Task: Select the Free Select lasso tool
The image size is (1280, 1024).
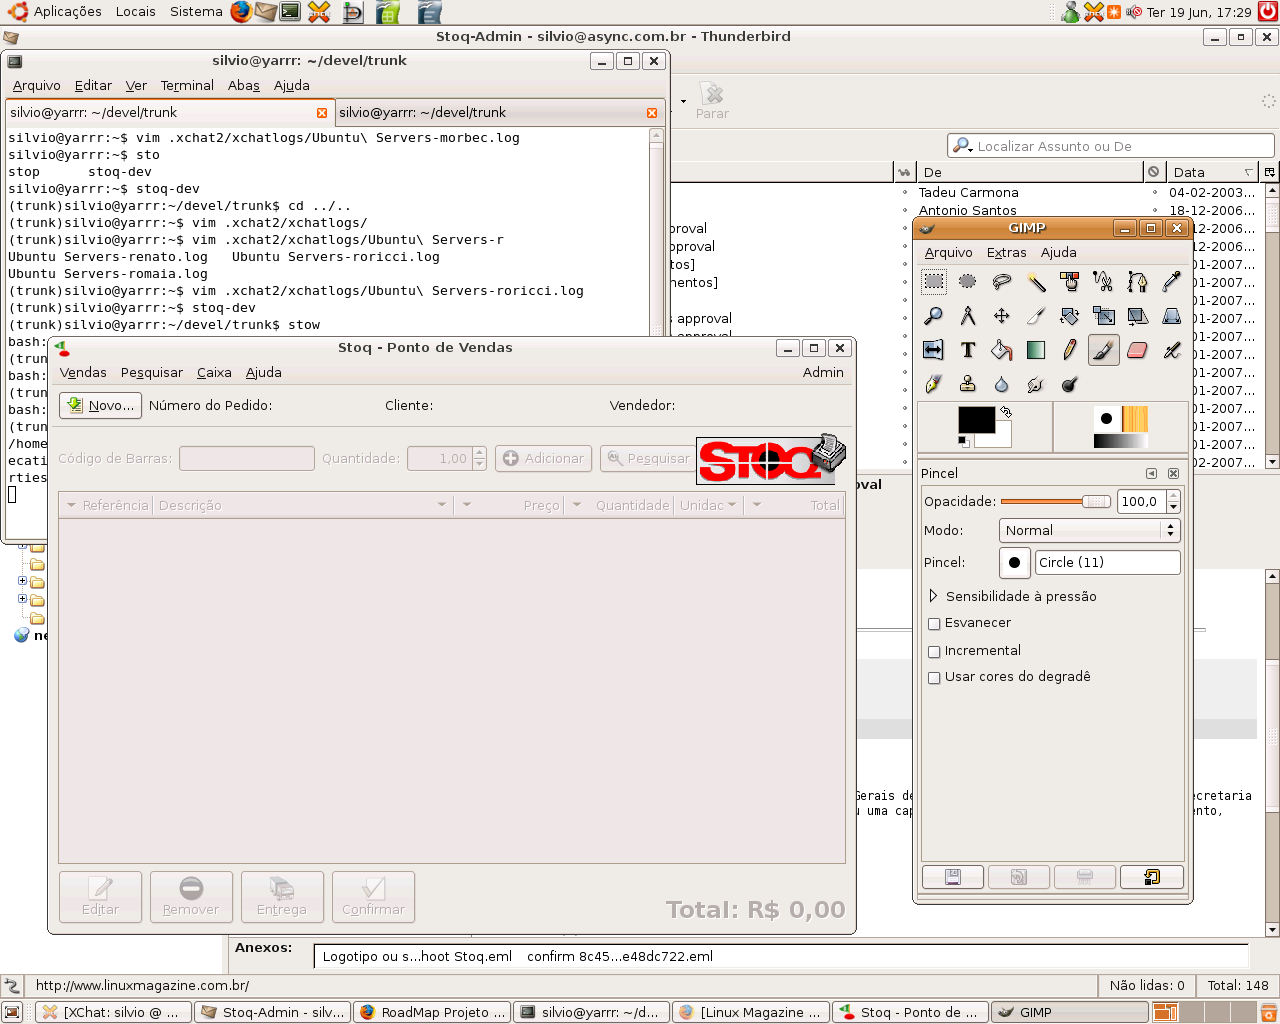Action: [1001, 282]
